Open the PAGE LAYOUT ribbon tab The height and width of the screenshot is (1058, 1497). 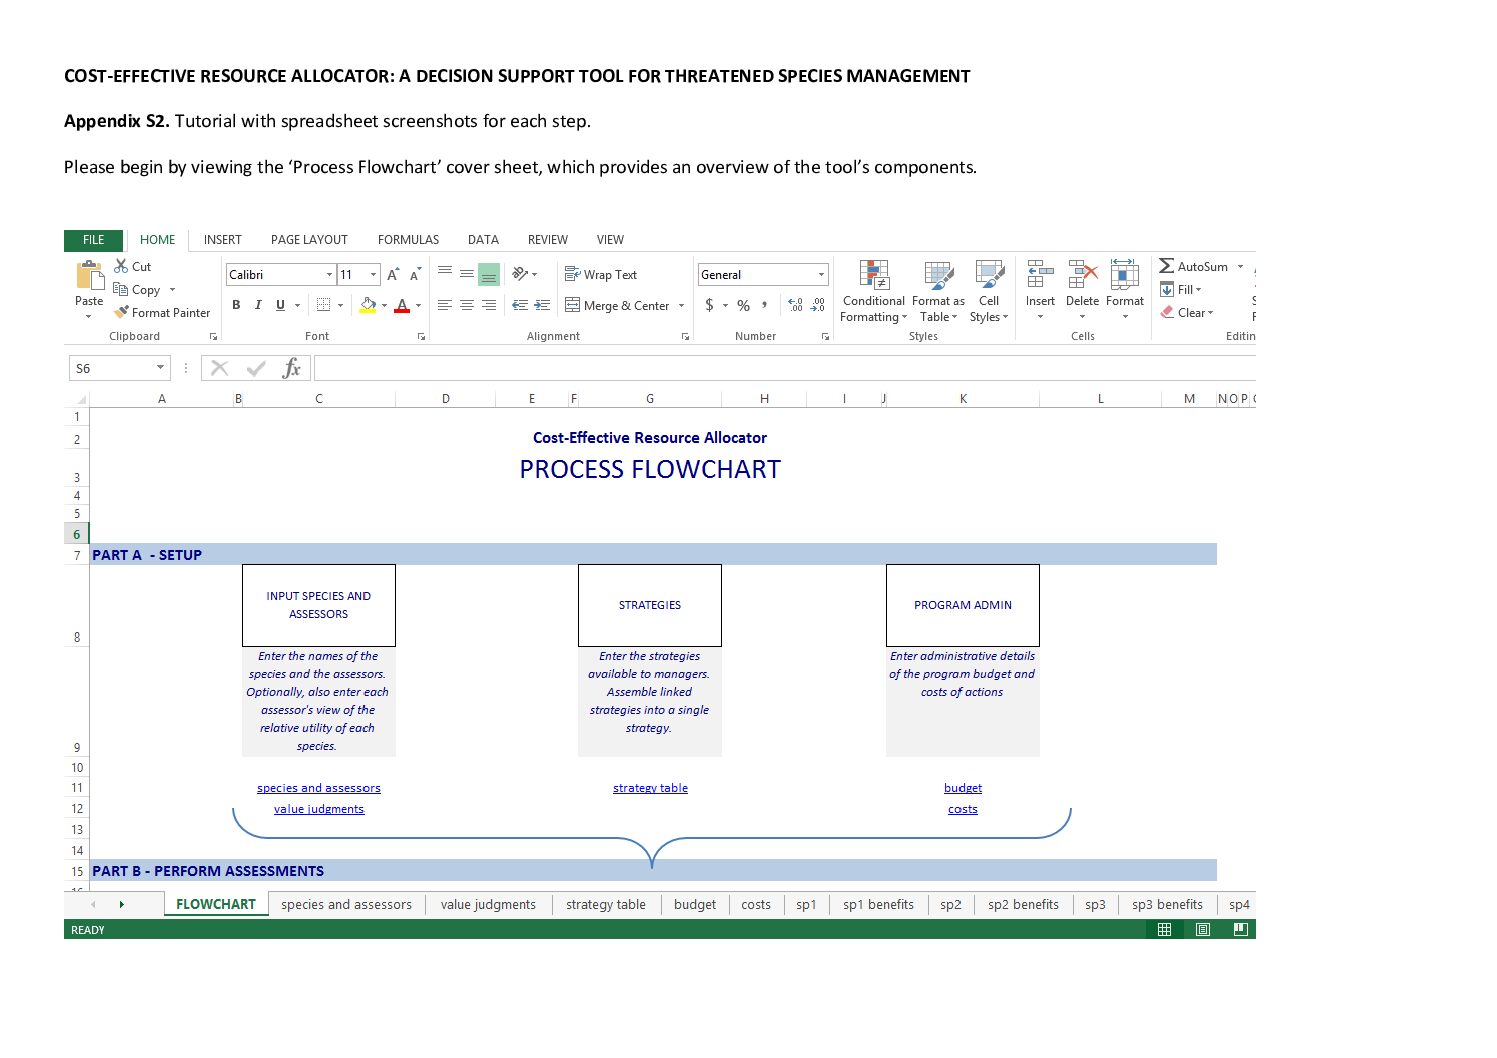[309, 240]
